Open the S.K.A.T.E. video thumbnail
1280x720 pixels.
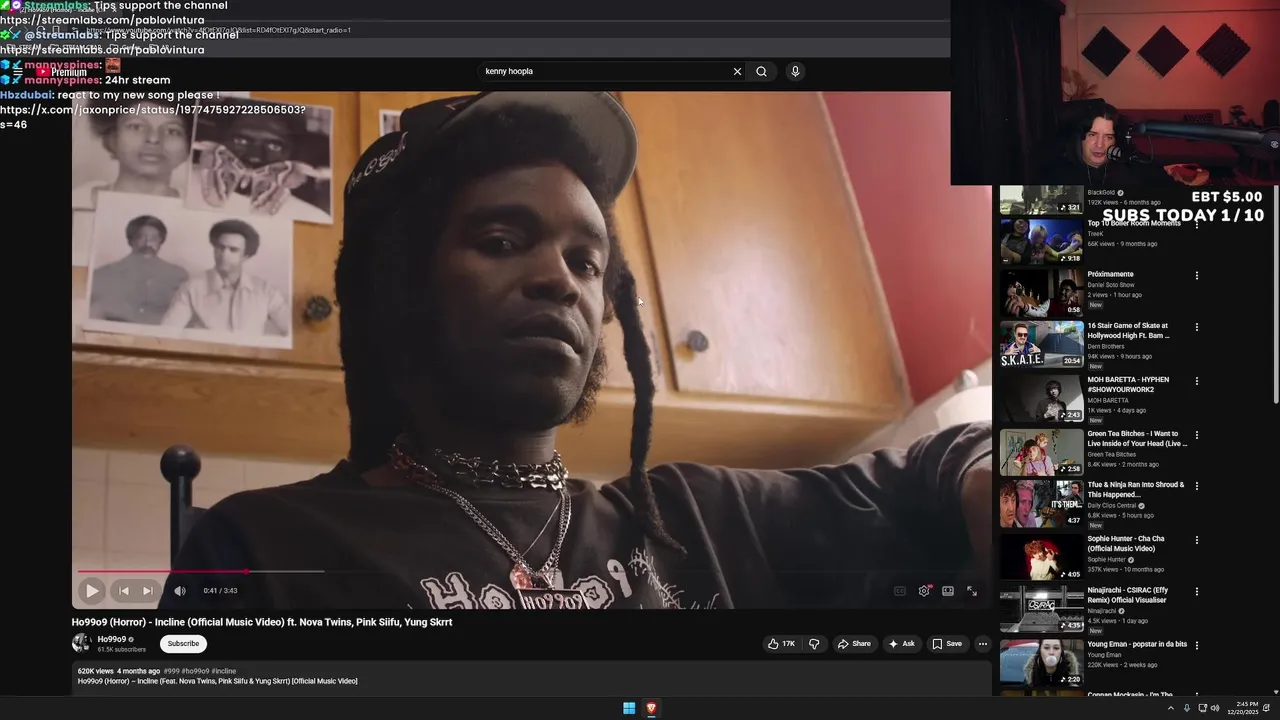click(x=1041, y=344)
